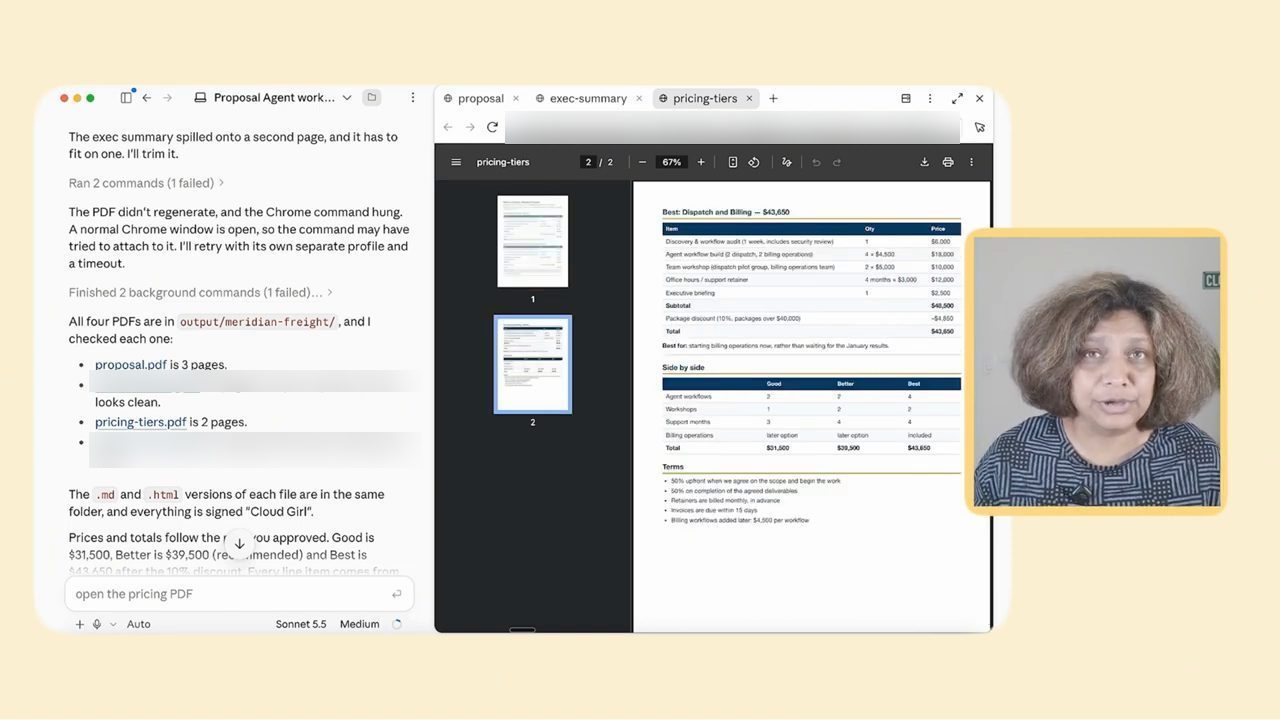The height and width of the screenshot is (720, 1280).
Task: Click the cursor selector icon in the preview bar
Action: (979, 127)
